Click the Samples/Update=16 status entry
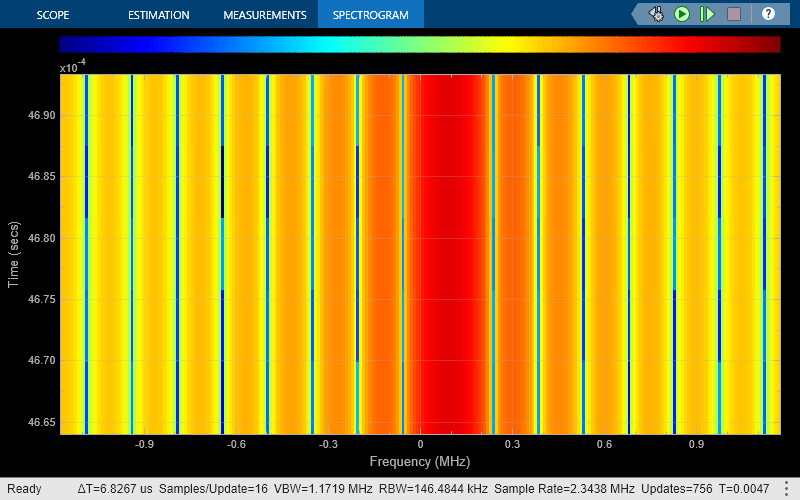Viewport: 800px width, 500px height. point(213,489)
